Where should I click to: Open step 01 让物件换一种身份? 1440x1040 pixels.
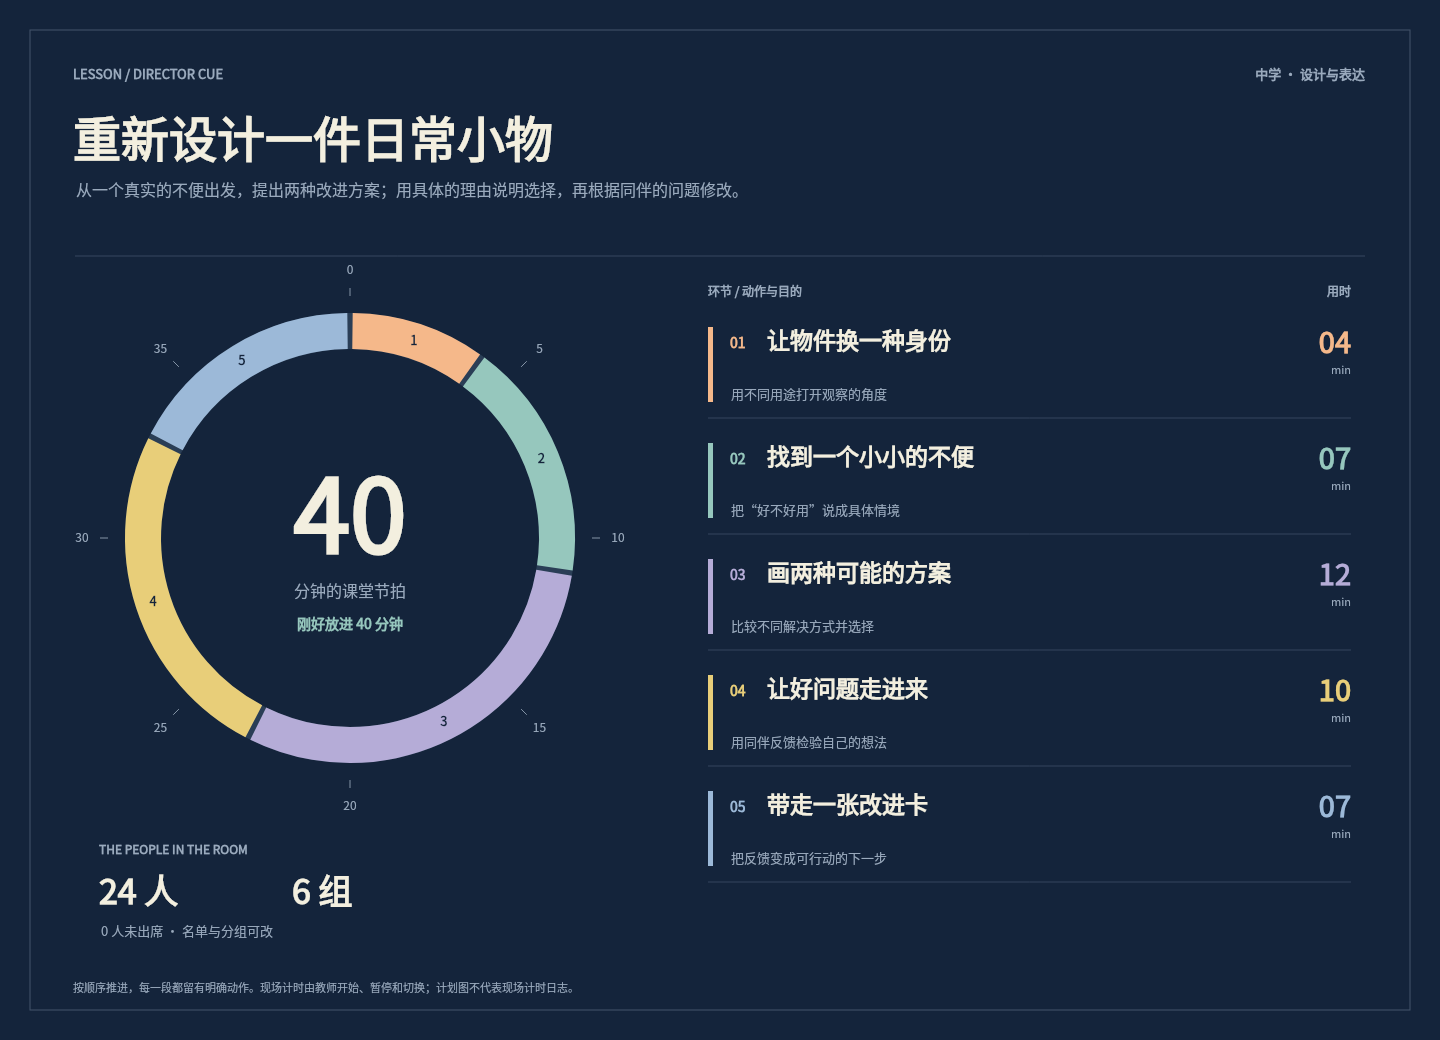[1029, 365]
